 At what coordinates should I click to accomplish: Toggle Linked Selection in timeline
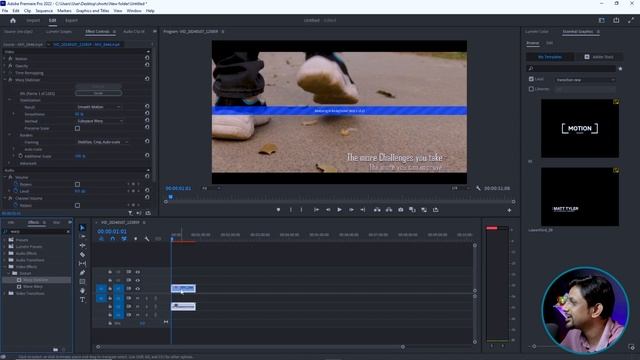click(x=124, y=239)
